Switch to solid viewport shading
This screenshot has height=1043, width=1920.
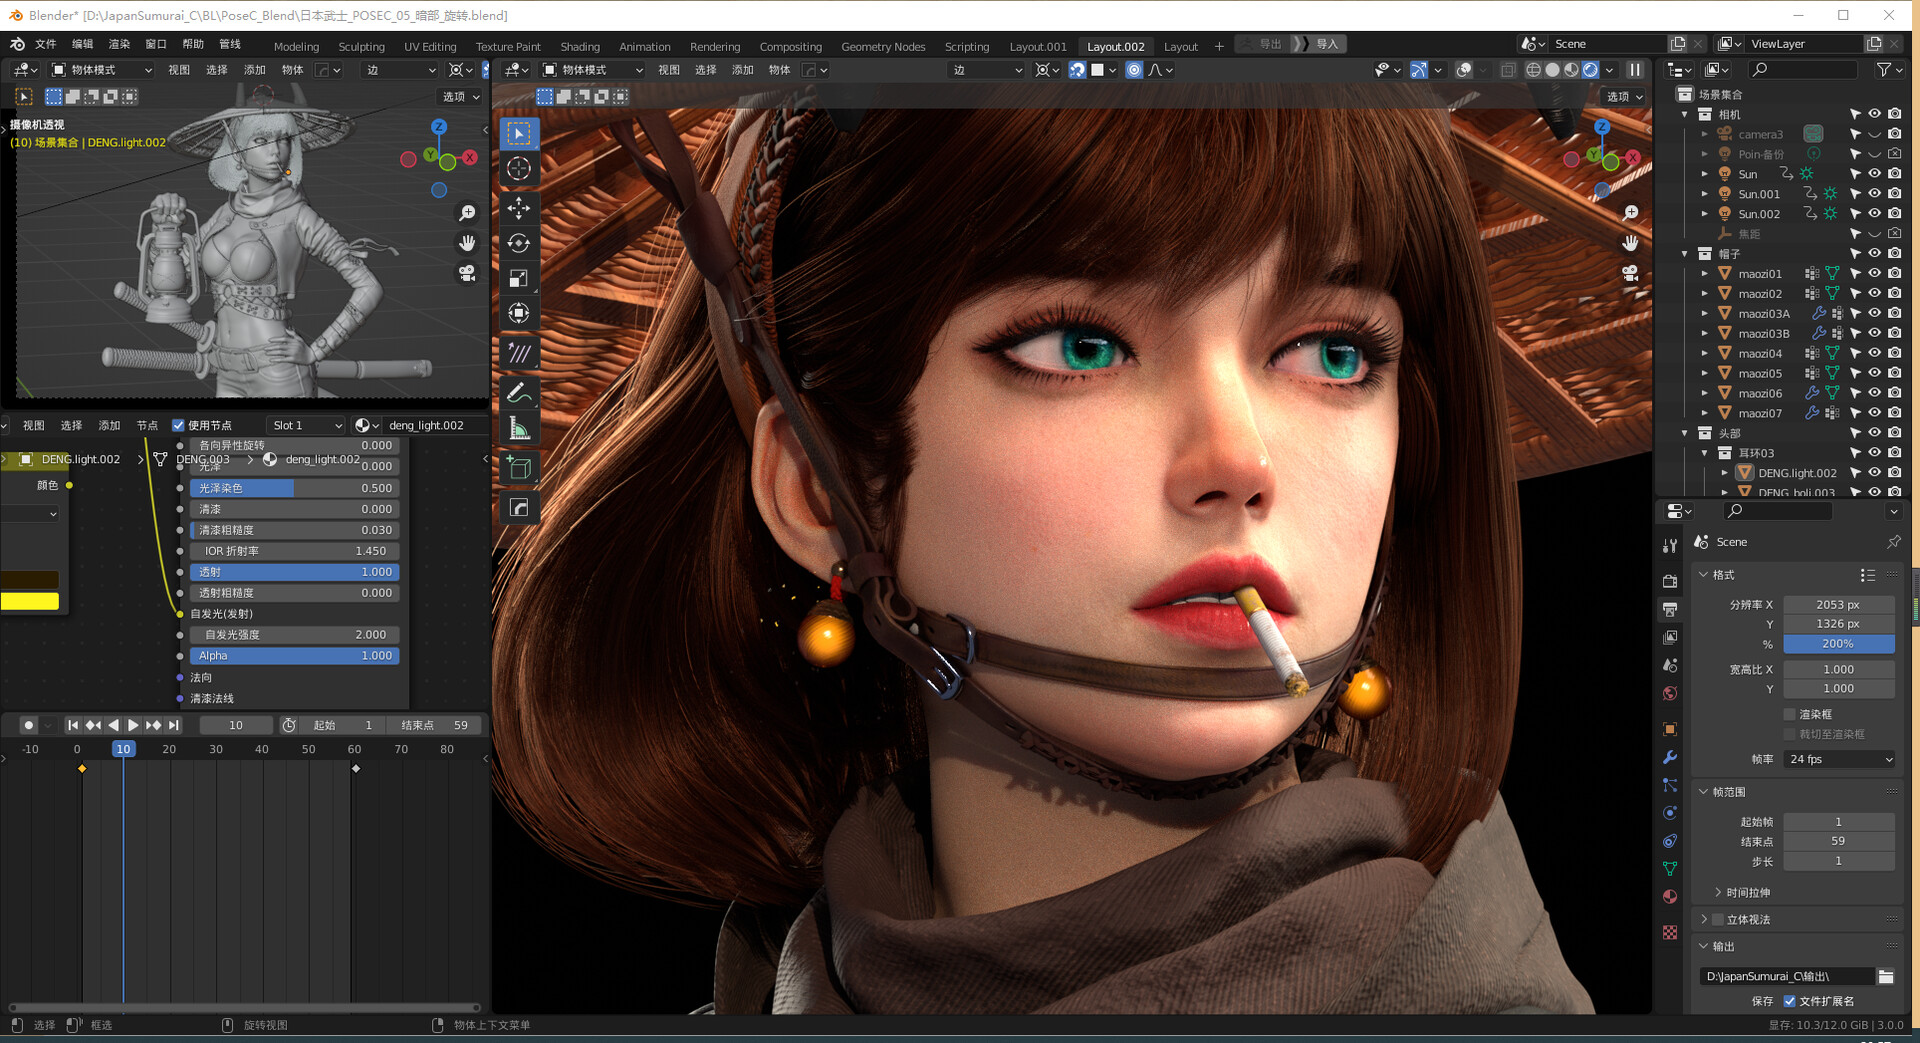[1552, 70]
